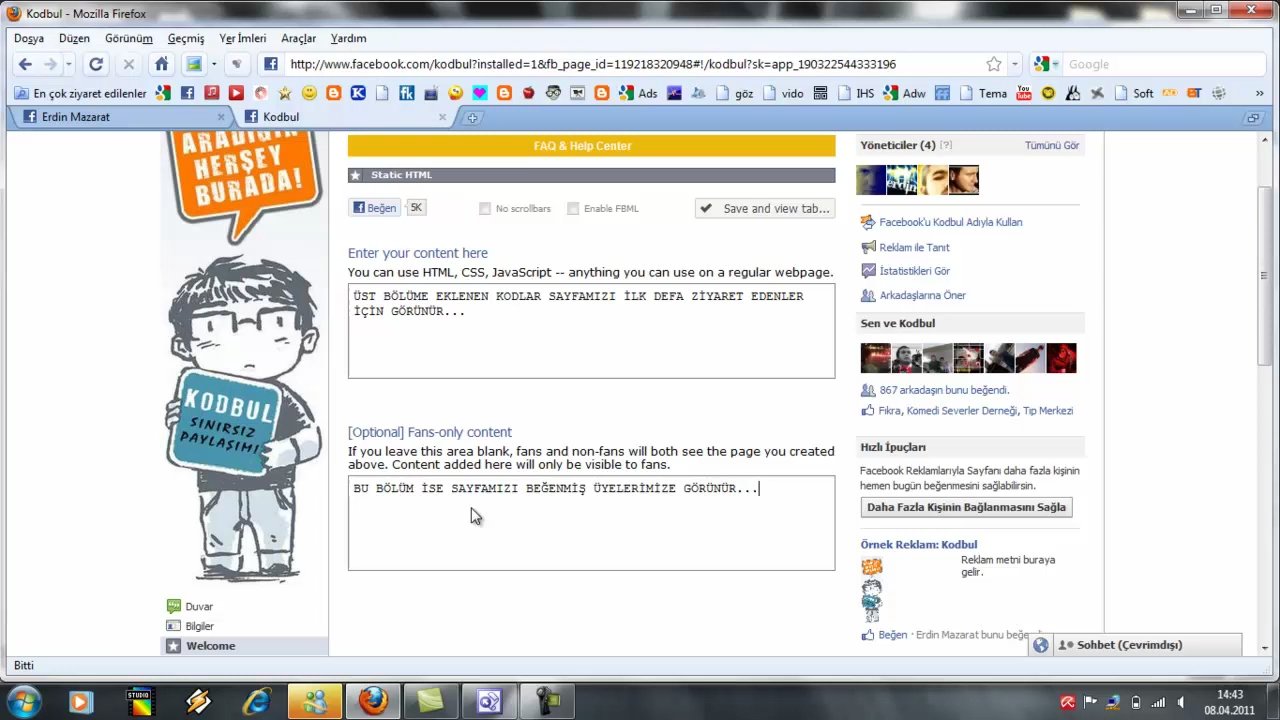Open the YouTube logo bookmark near Tema
The width and height of the screenshot is (1280, 720).
click(x=1023, y=93)
